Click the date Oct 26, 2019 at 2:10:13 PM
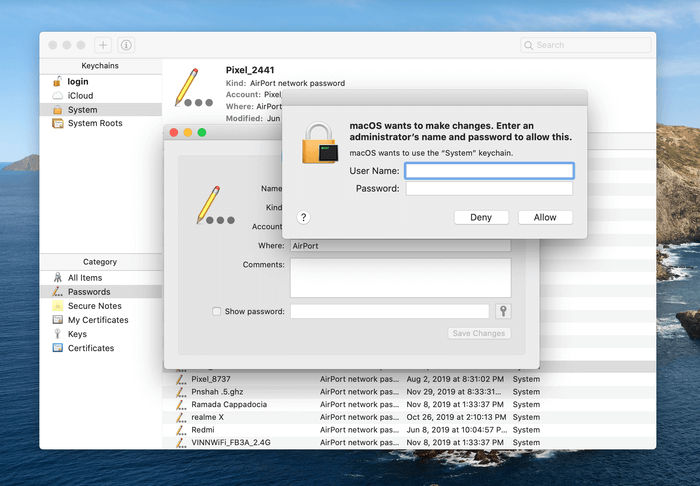Screen dimensions: 700x486 [x=456, y=417]
